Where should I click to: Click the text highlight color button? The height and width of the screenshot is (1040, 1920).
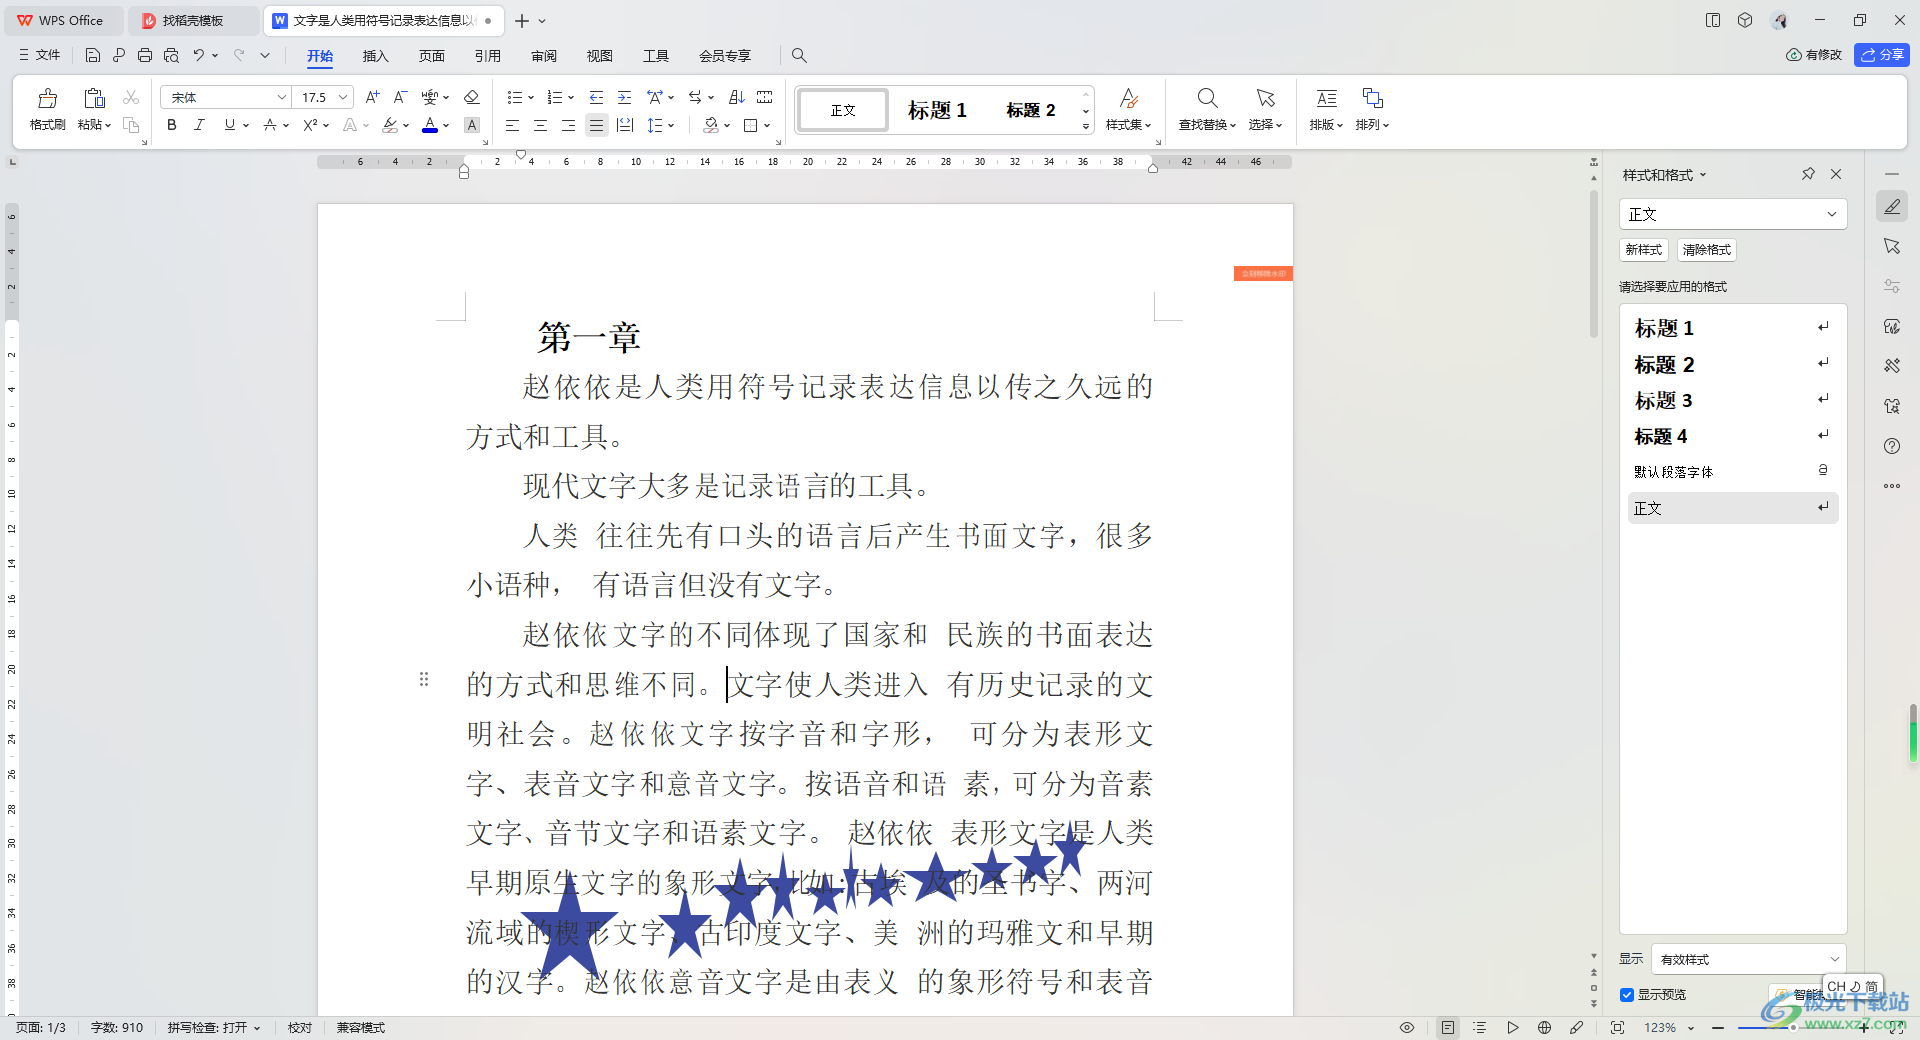pos(390,125)
